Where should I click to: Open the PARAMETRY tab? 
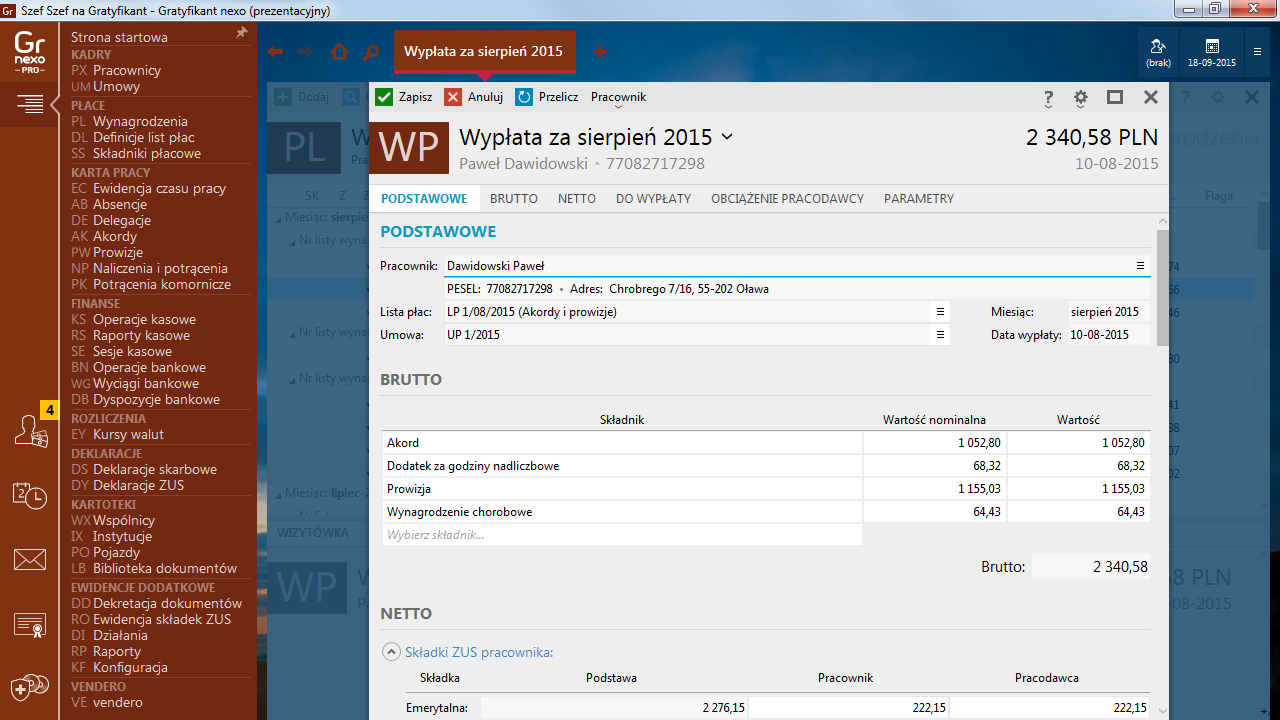917,198
